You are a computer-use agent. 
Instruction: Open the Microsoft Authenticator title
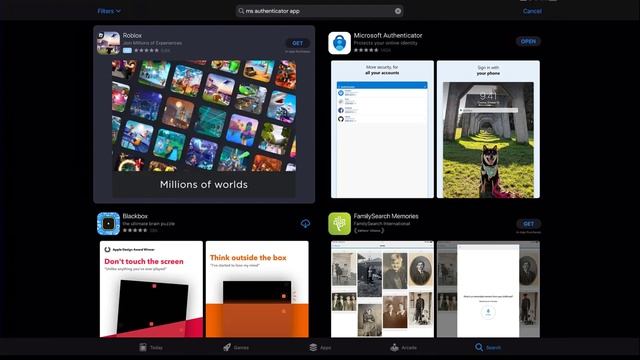(x=388, y=36)
